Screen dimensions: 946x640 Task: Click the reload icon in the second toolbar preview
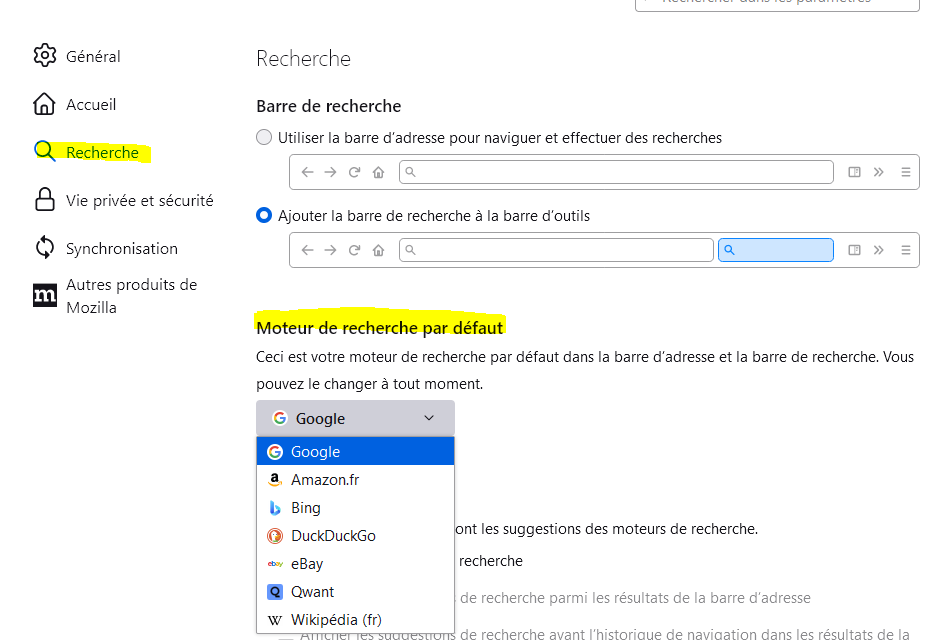(354, 250)
